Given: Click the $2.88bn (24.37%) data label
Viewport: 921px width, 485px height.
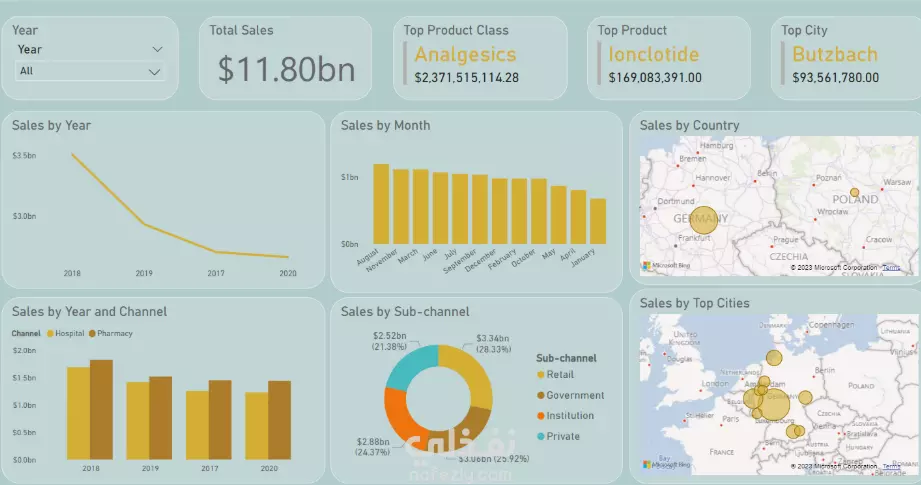Looking at the screenshot, I should click(372, 447).
